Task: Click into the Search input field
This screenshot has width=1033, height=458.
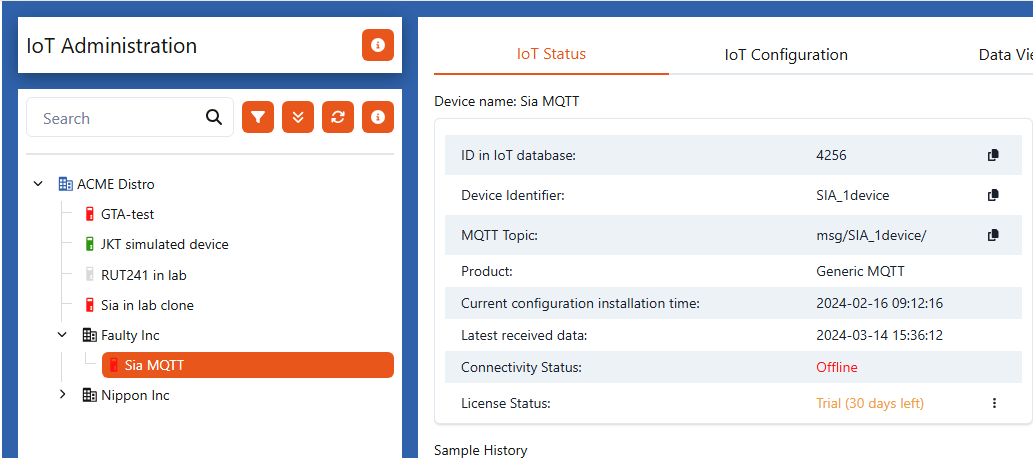Action: [x=115, y=118]
